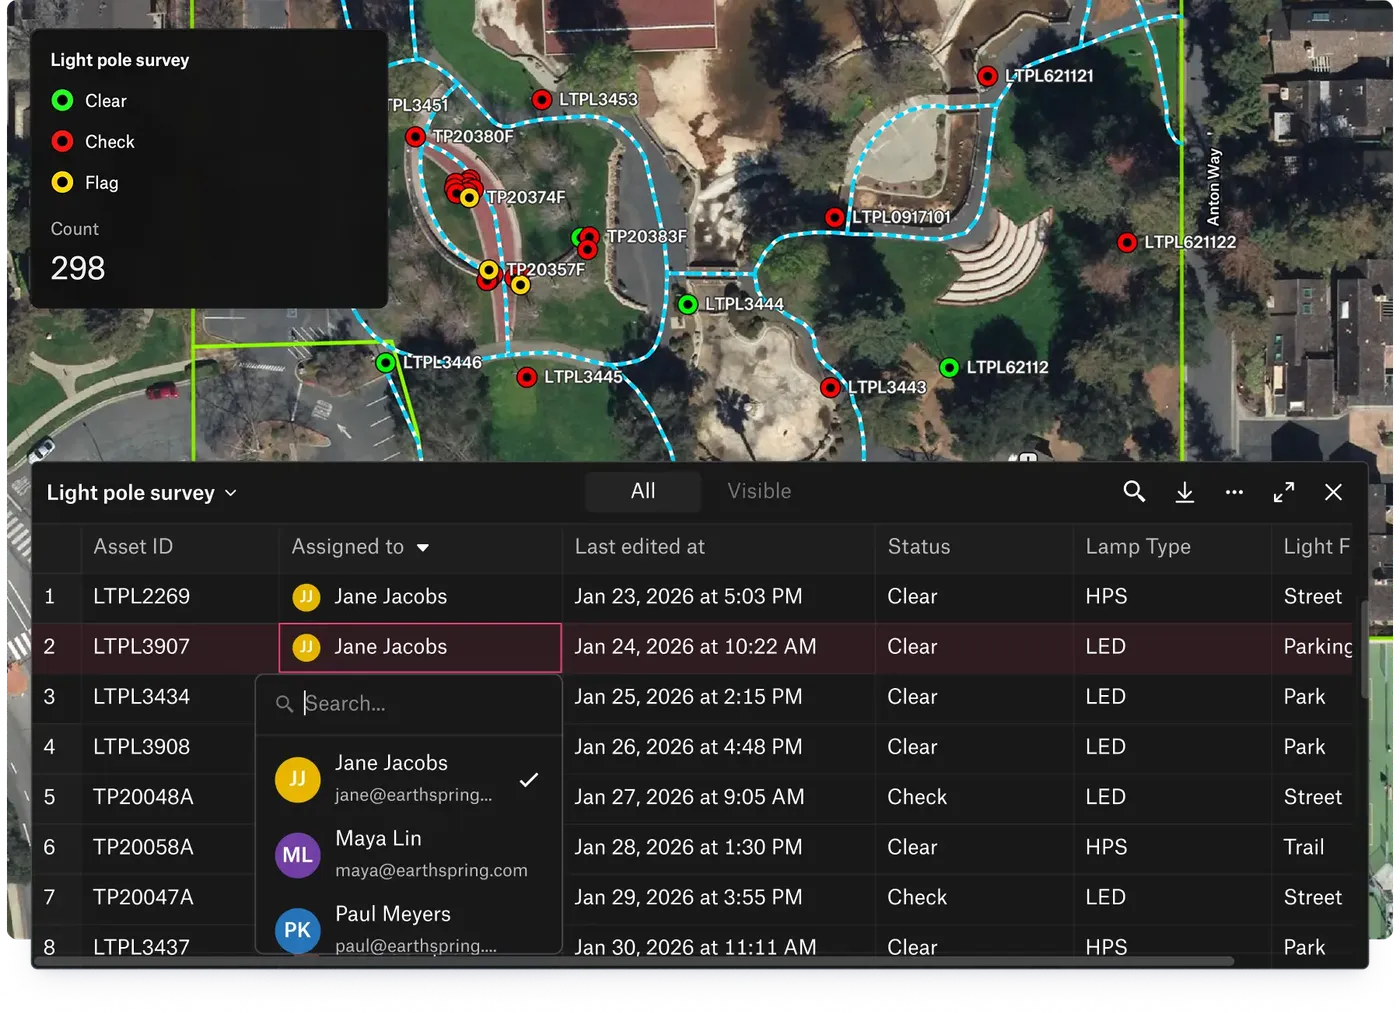
Task: Click the table's vertical scrollbar
Action: point(1364,650)
